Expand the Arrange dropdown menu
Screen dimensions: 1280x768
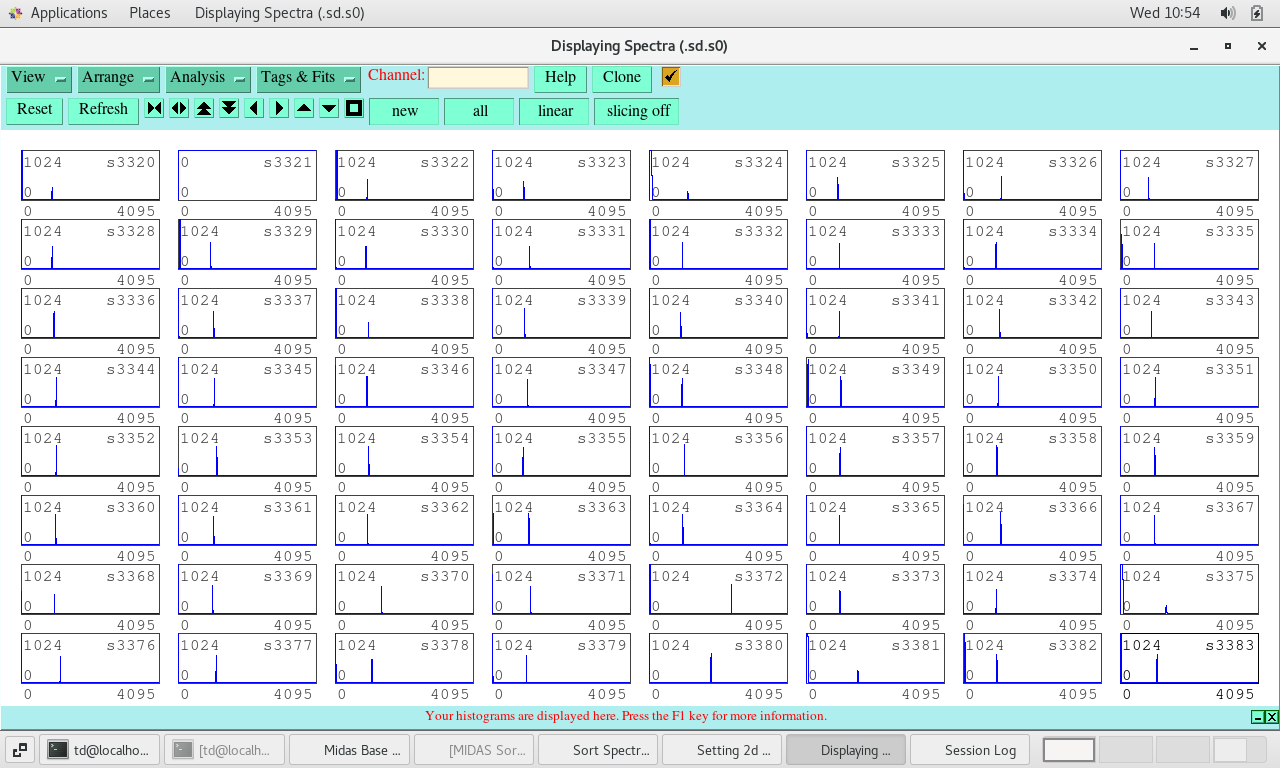tap(118, 78)
